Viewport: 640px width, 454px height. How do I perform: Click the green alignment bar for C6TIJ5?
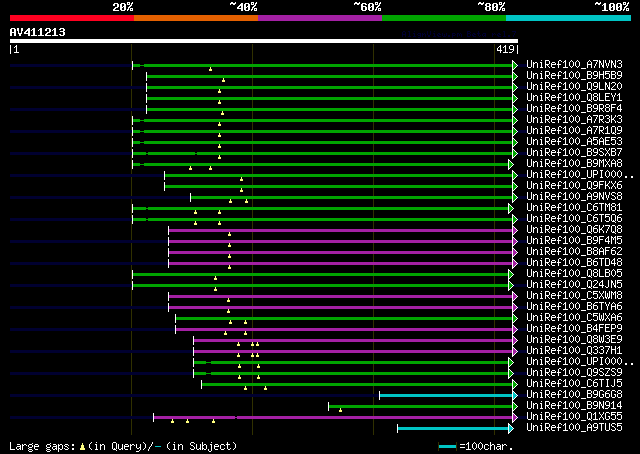(357, 385)
